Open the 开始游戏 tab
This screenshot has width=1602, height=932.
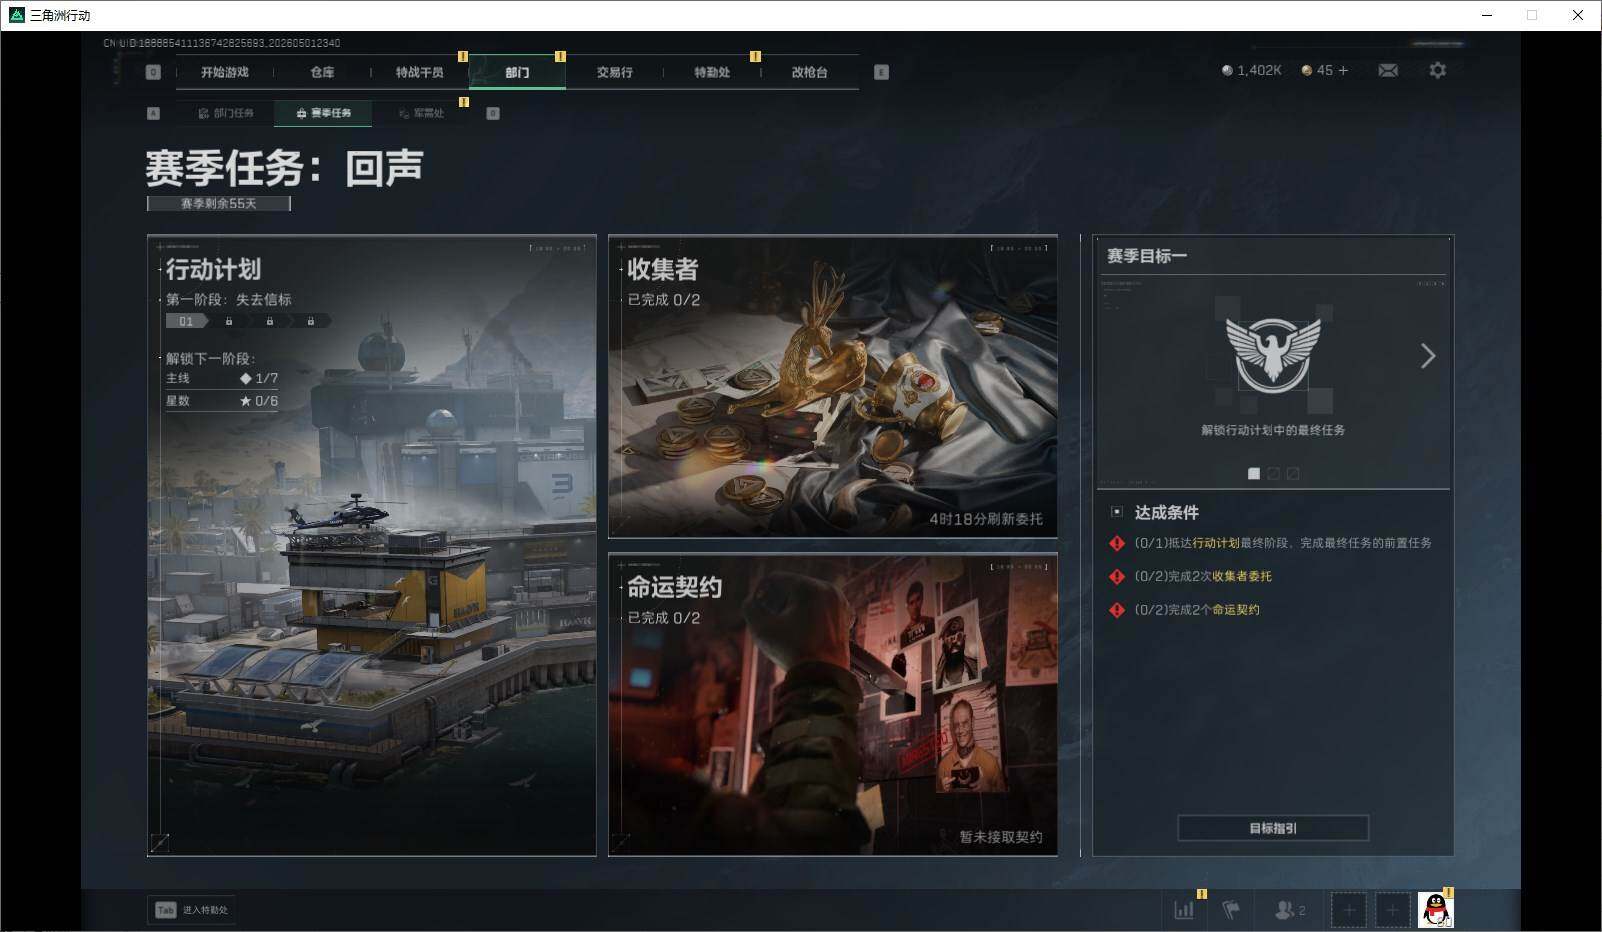tap(224, 72)
